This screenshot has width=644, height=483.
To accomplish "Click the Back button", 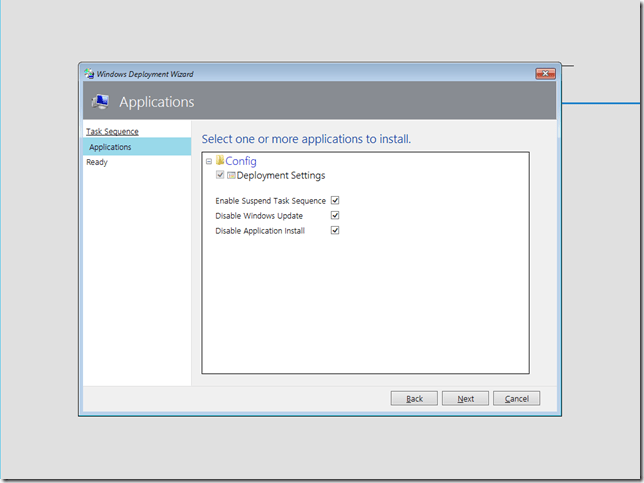I will pyautogui.click(x=414, y=398).
